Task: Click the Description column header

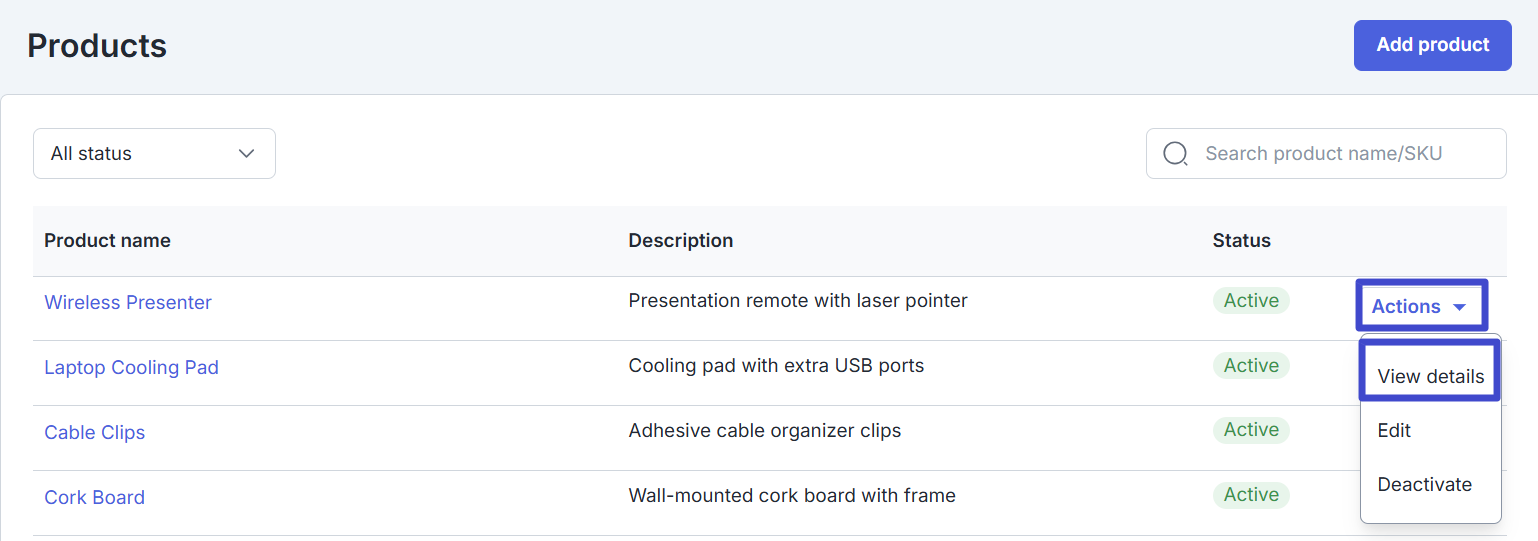Action: point(680,240)
